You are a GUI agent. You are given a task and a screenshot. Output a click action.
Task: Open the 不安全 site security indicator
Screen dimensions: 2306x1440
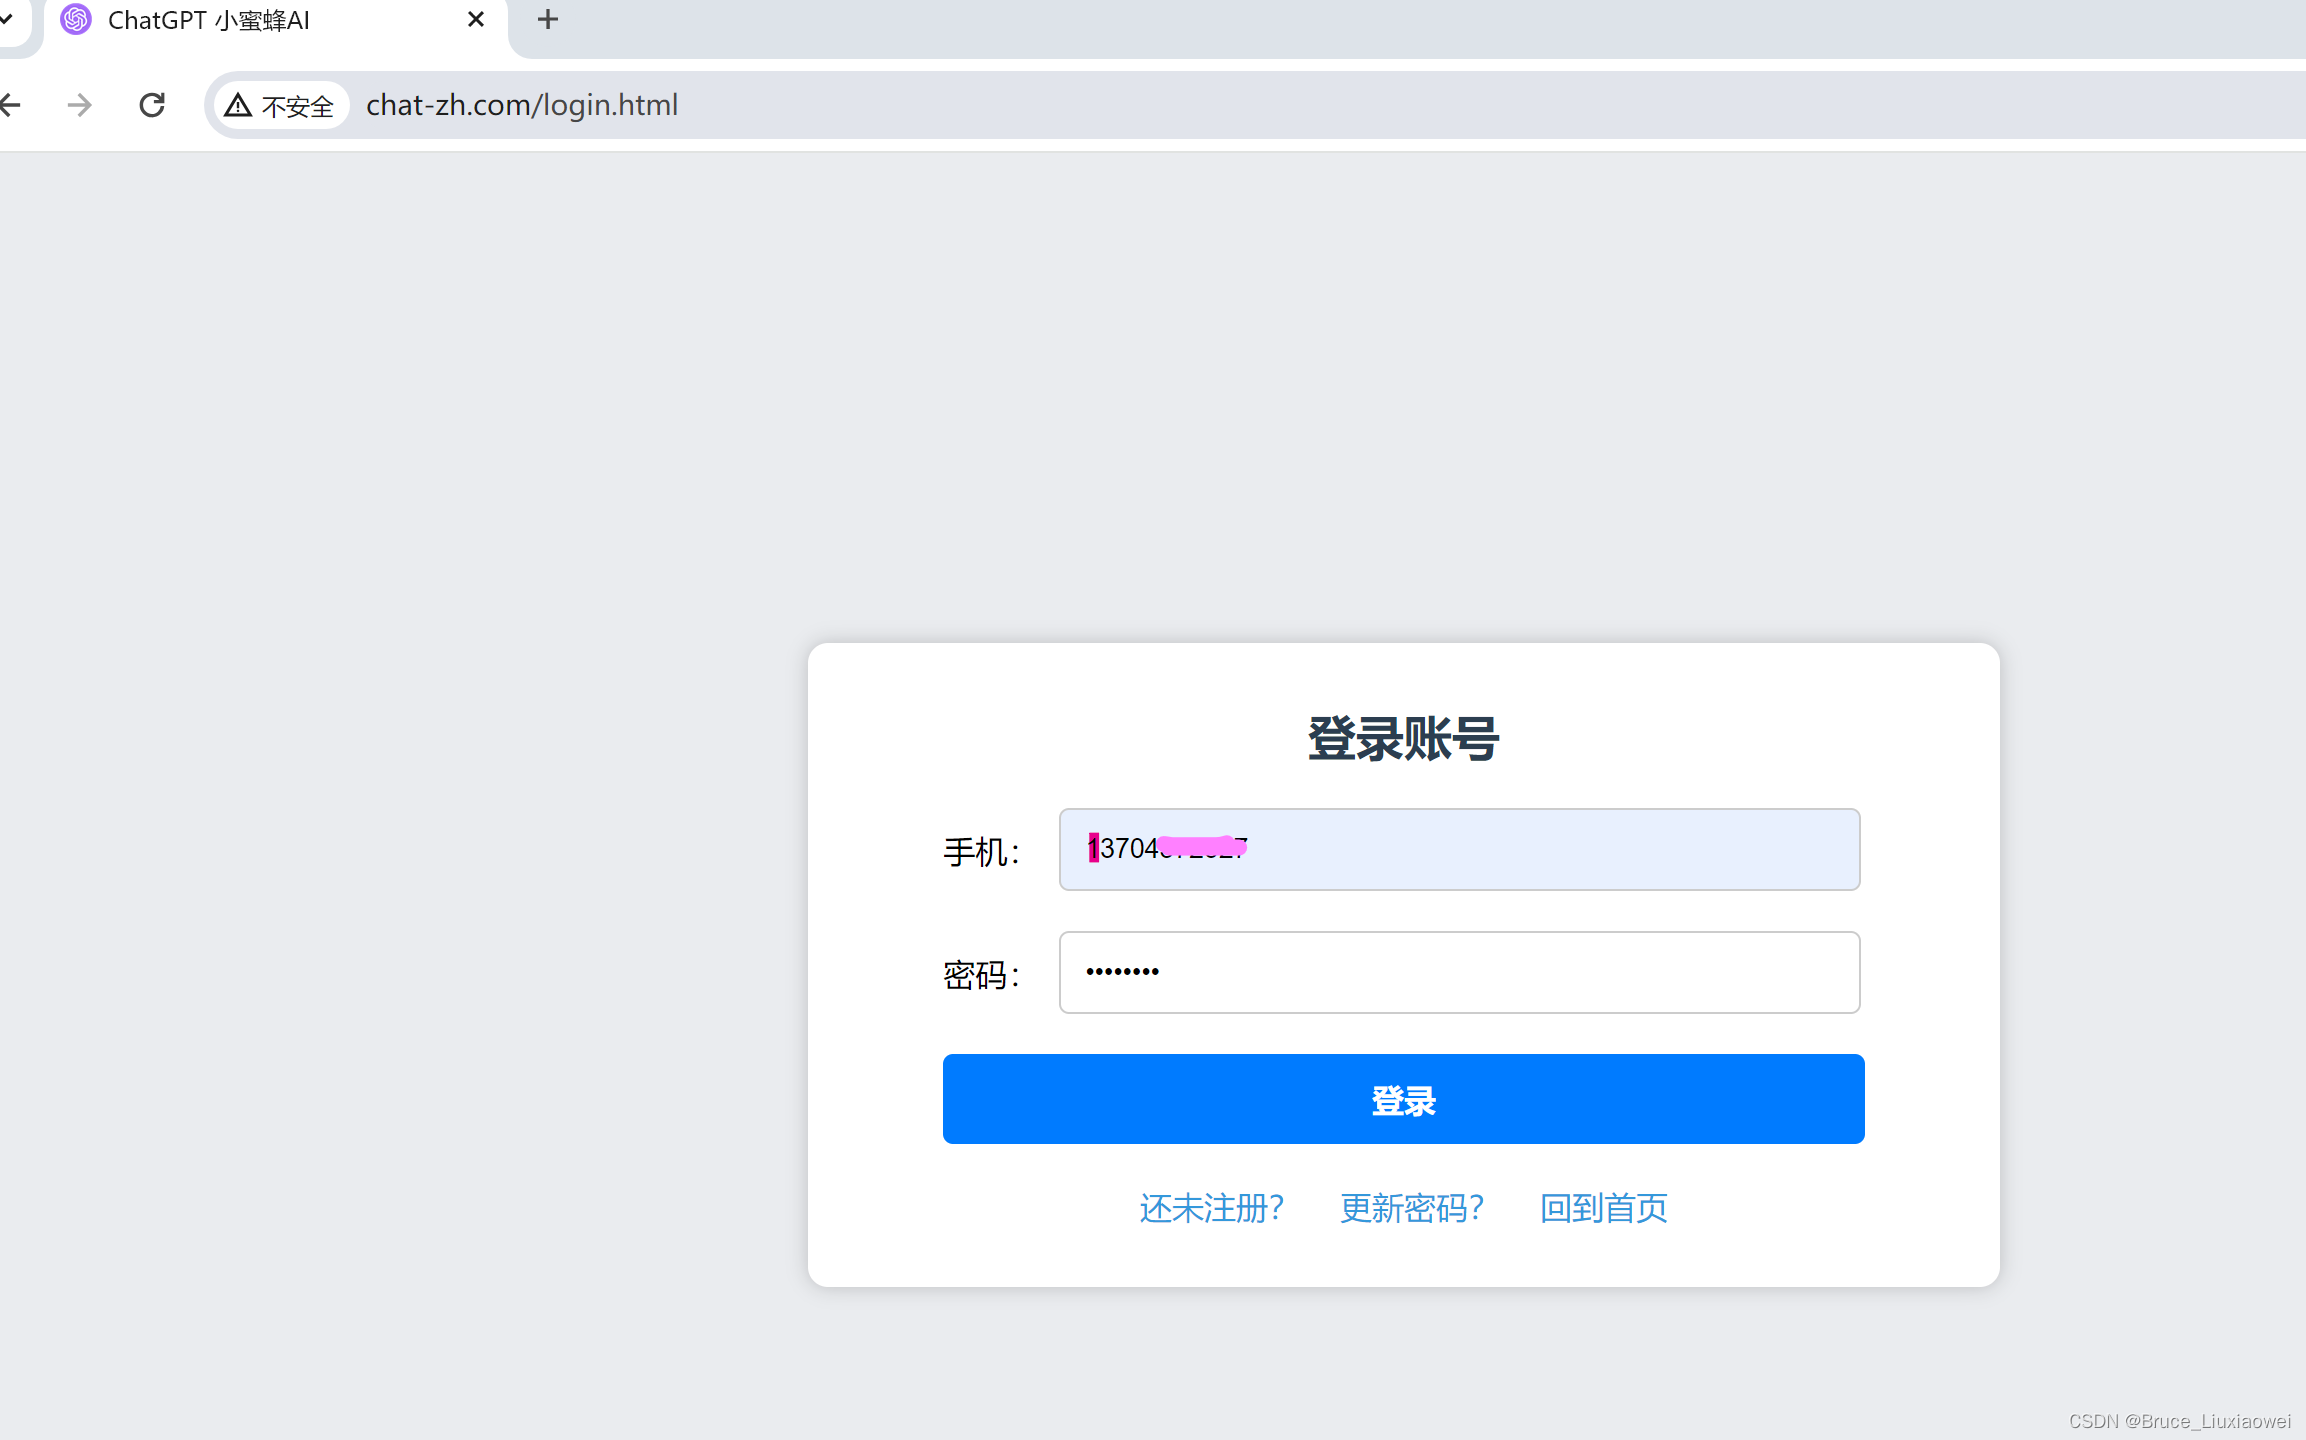tap(280, 105)
